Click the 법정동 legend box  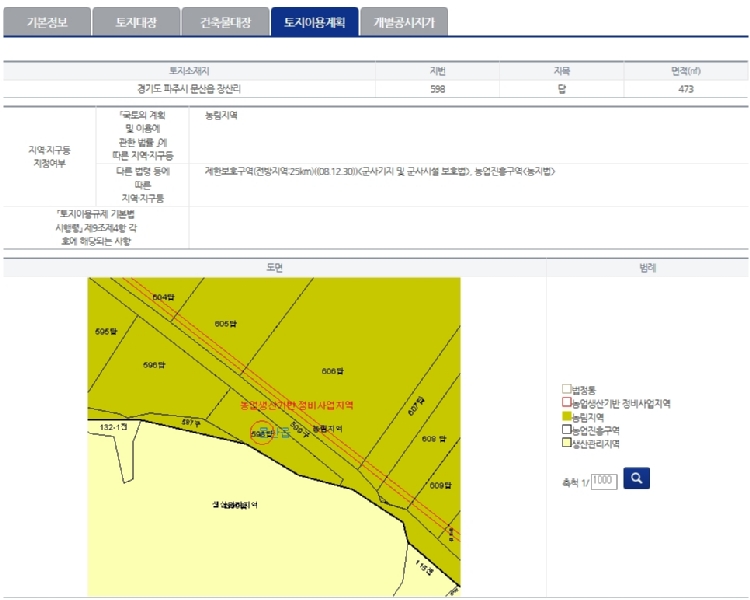click(567, 390)
